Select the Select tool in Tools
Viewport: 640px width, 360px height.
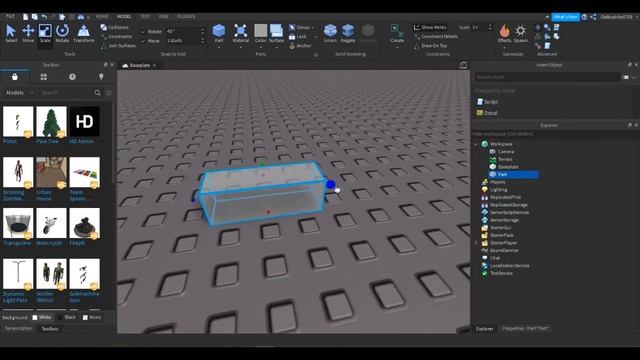[x=11, y=33]
